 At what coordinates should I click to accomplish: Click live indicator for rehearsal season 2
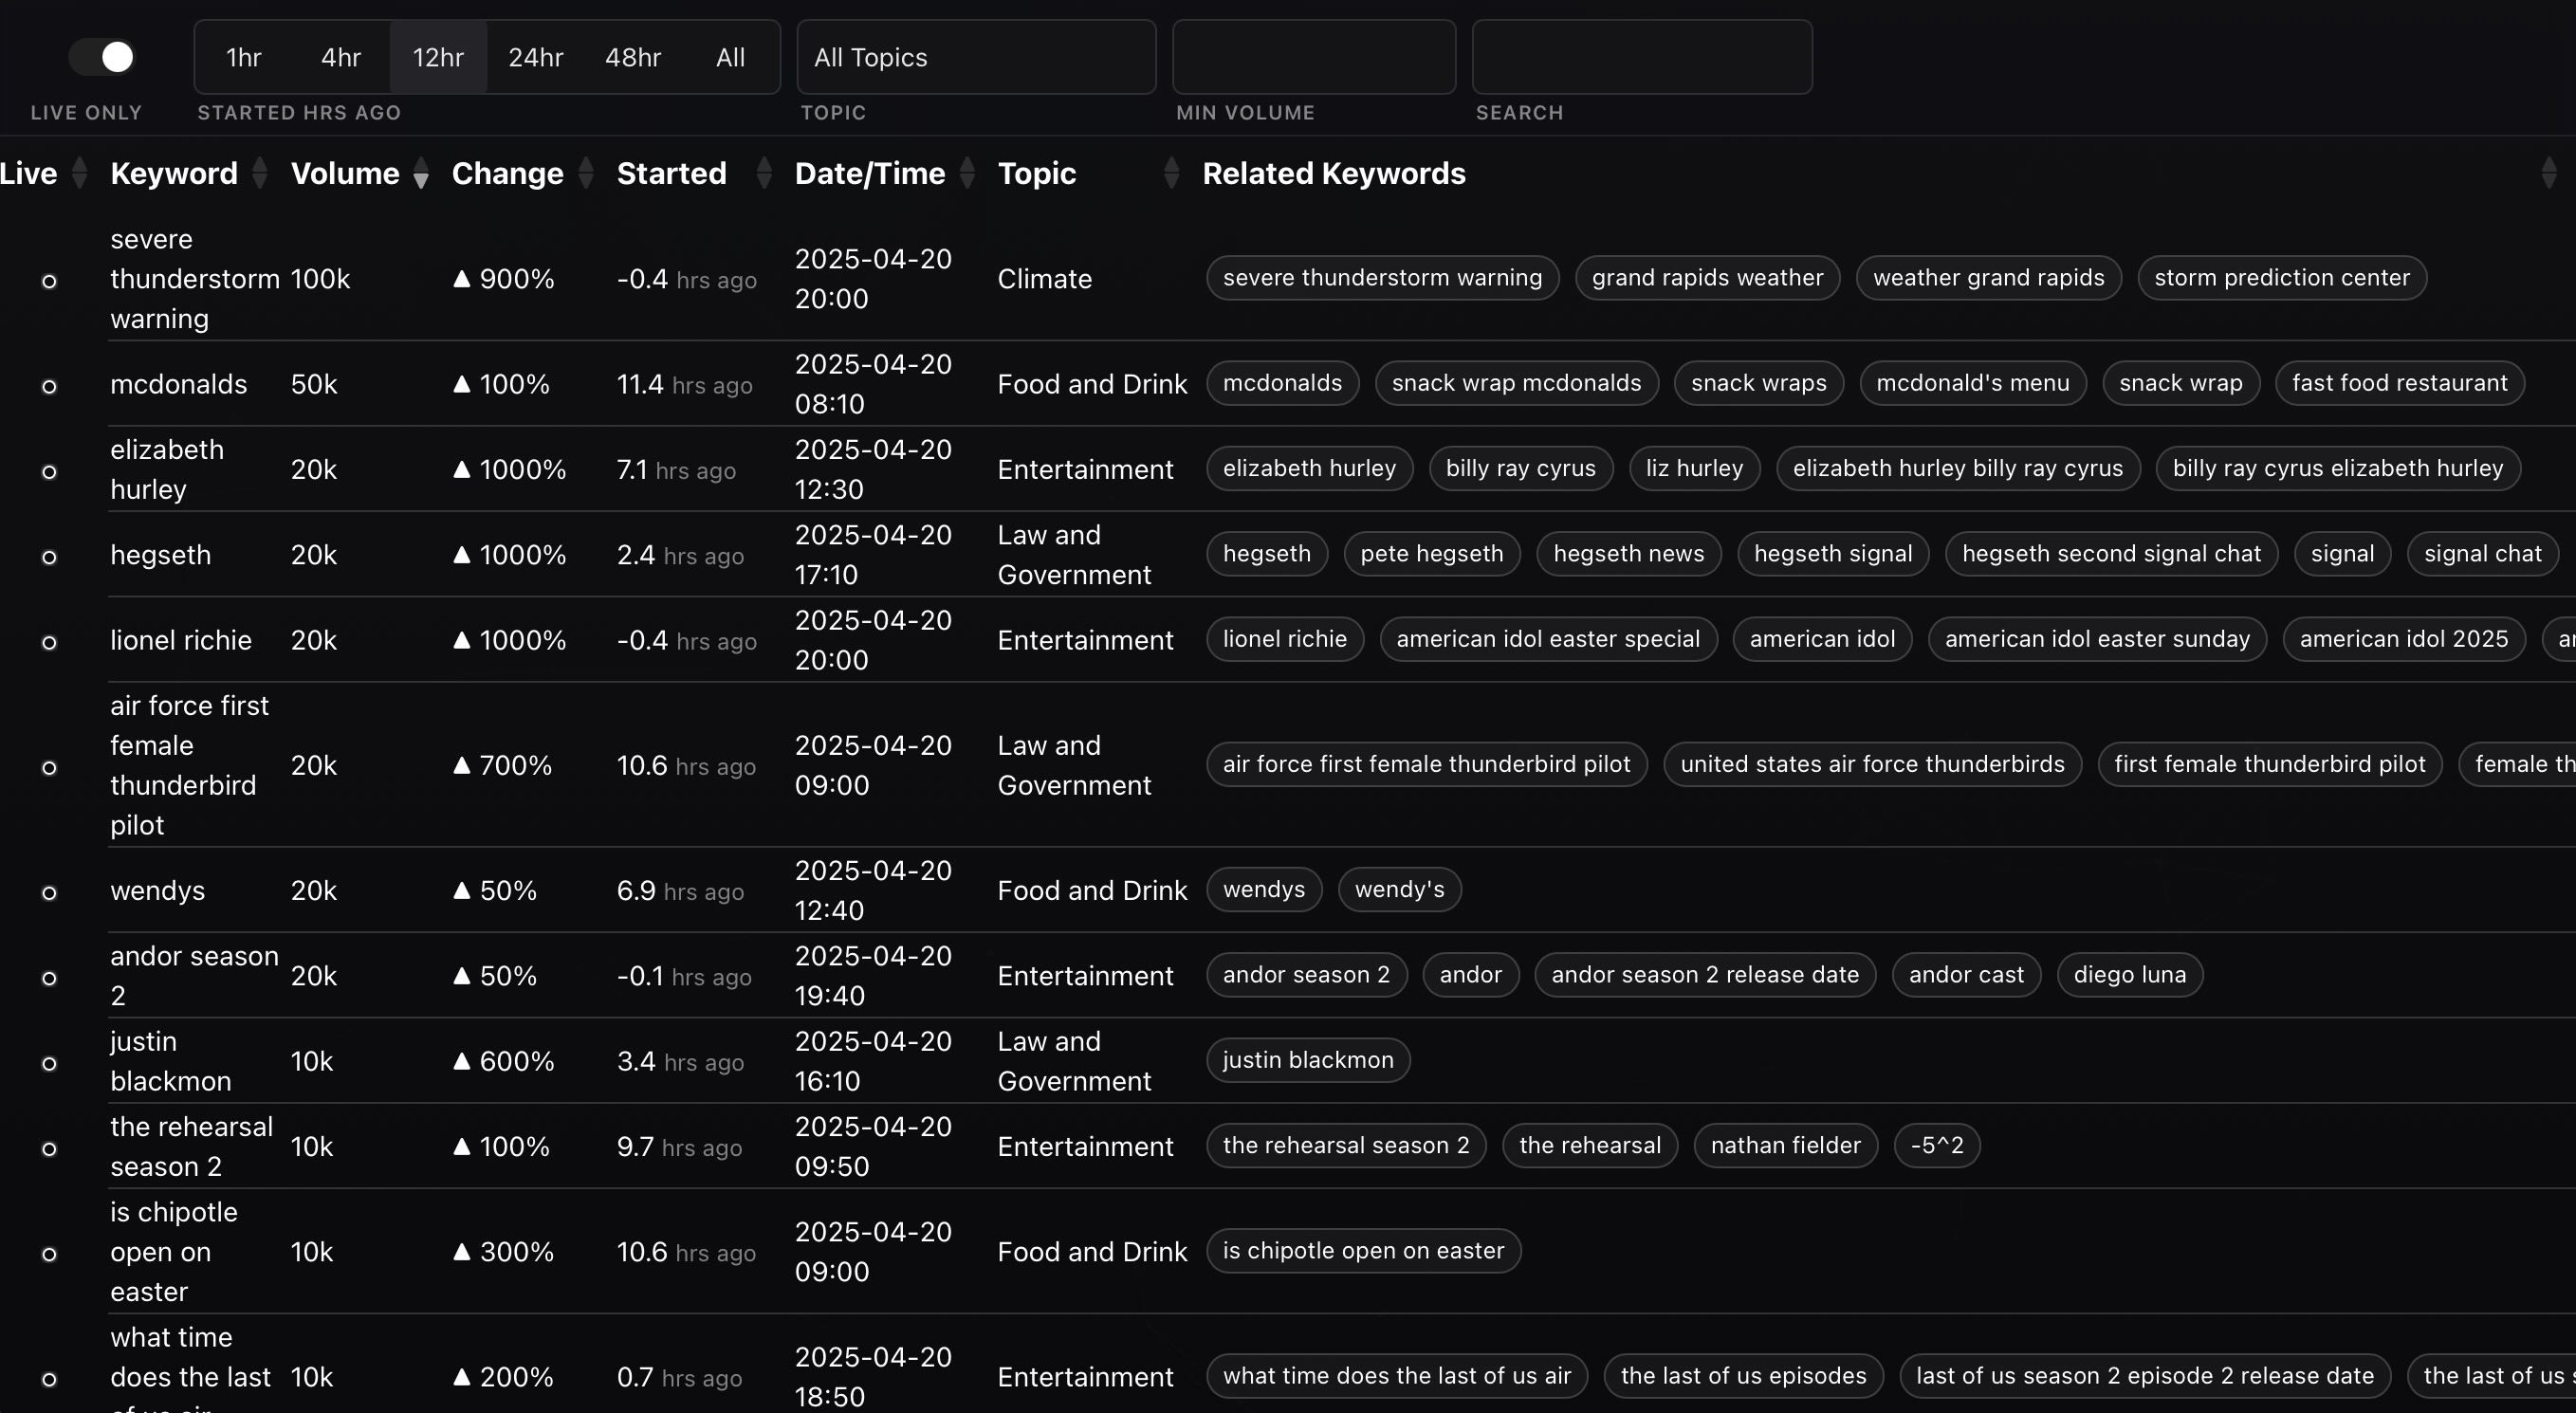tap(49, 1148)
